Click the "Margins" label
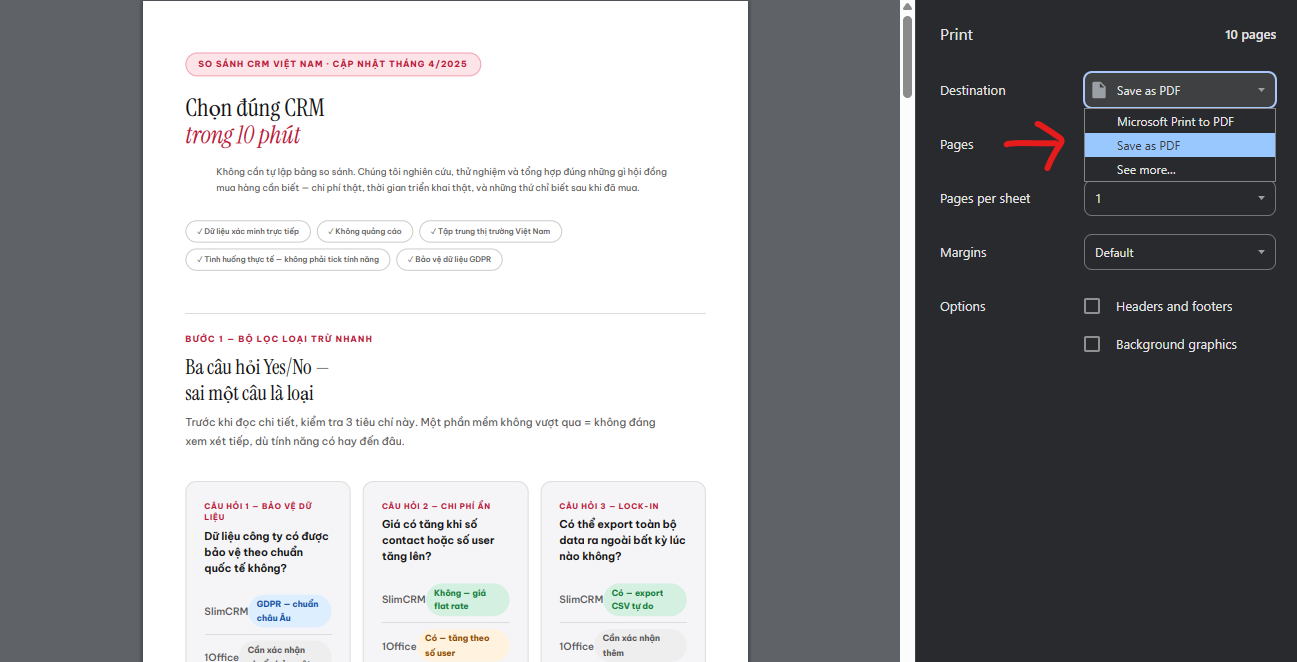This screenshot has width=1297, height=662. 963,252
